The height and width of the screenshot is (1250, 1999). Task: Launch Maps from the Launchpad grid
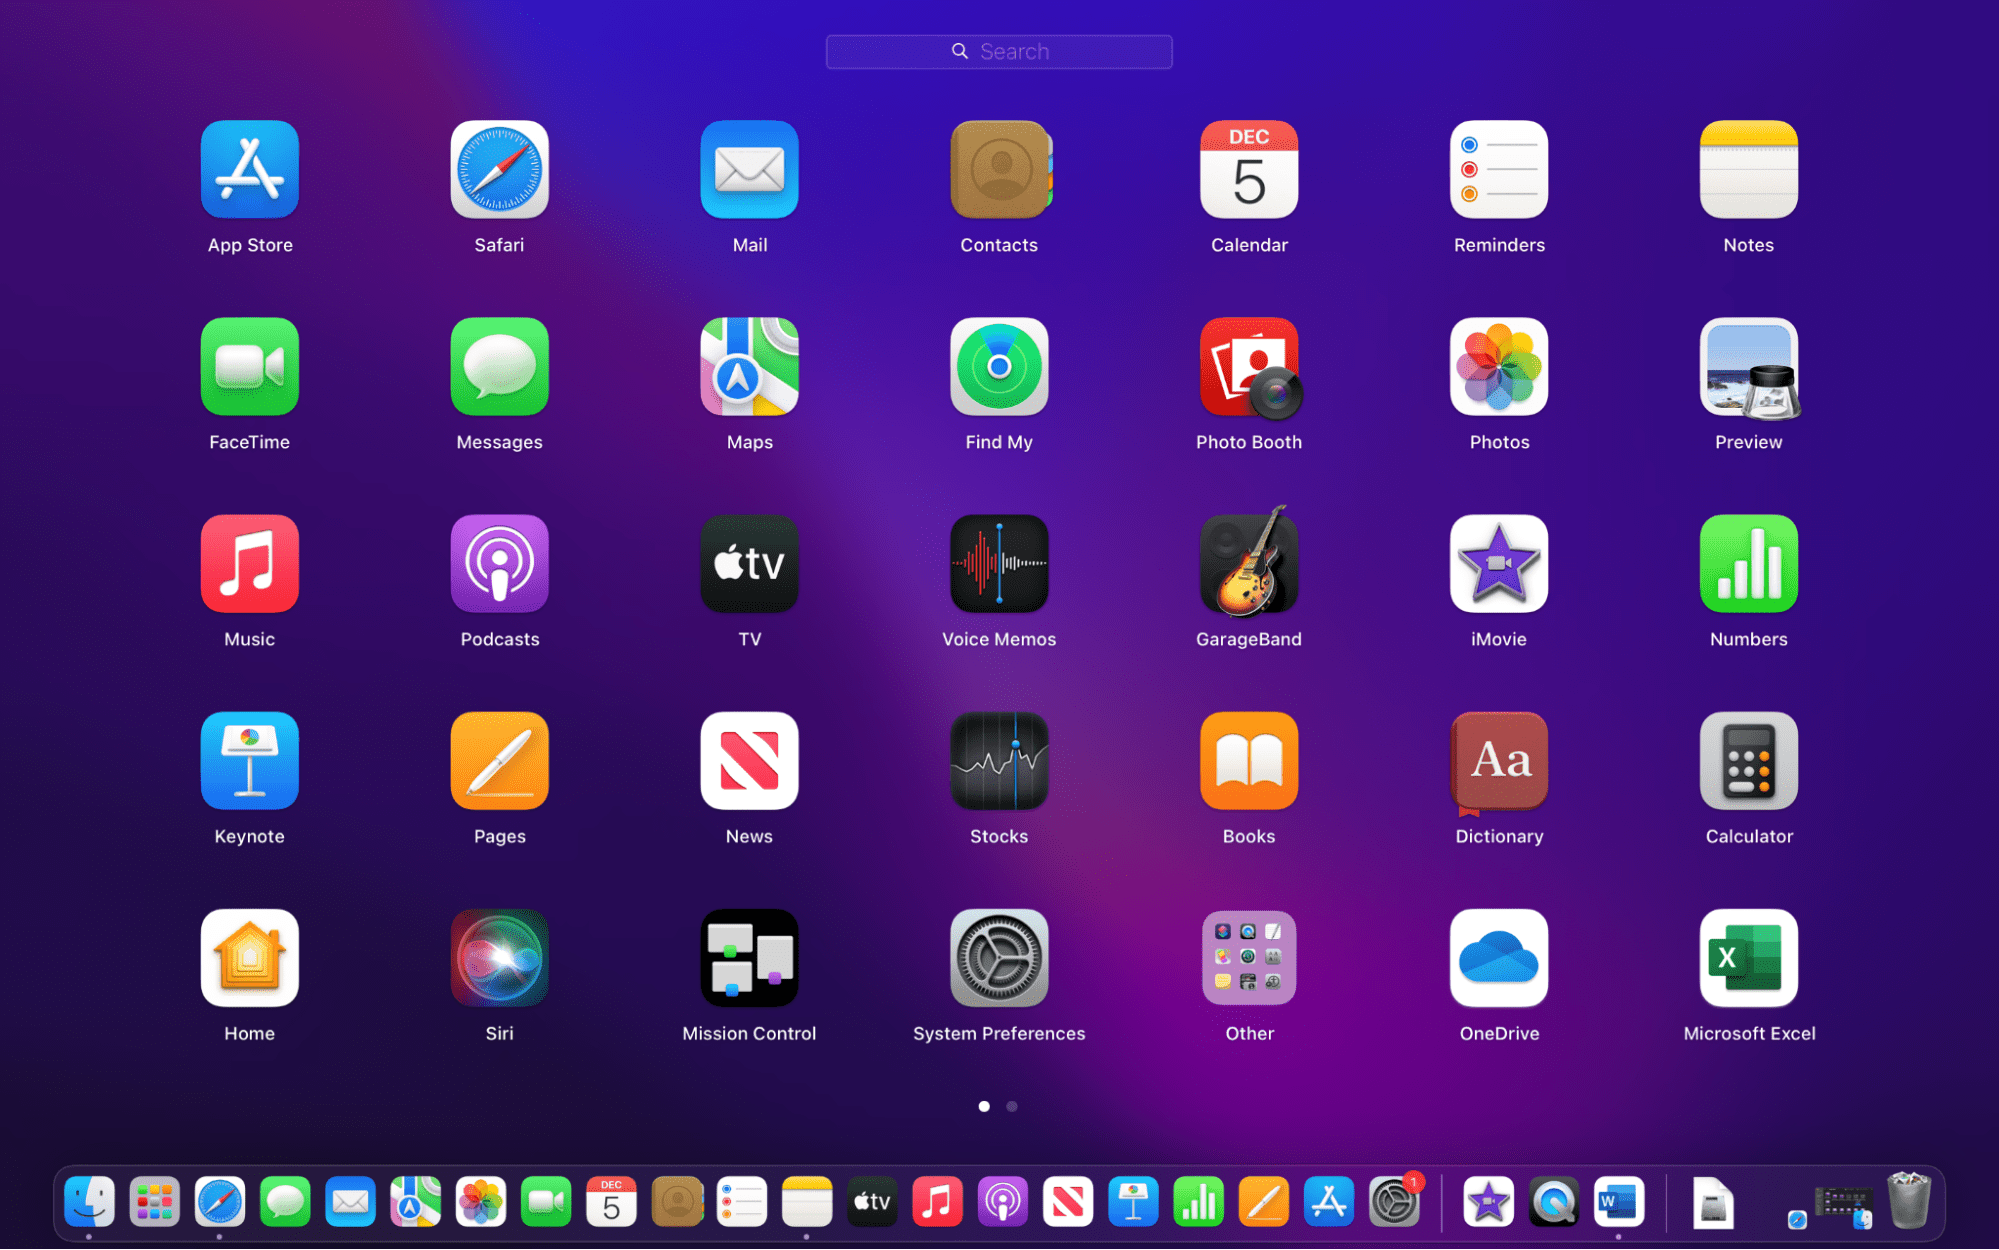click(x=749, y=367)
